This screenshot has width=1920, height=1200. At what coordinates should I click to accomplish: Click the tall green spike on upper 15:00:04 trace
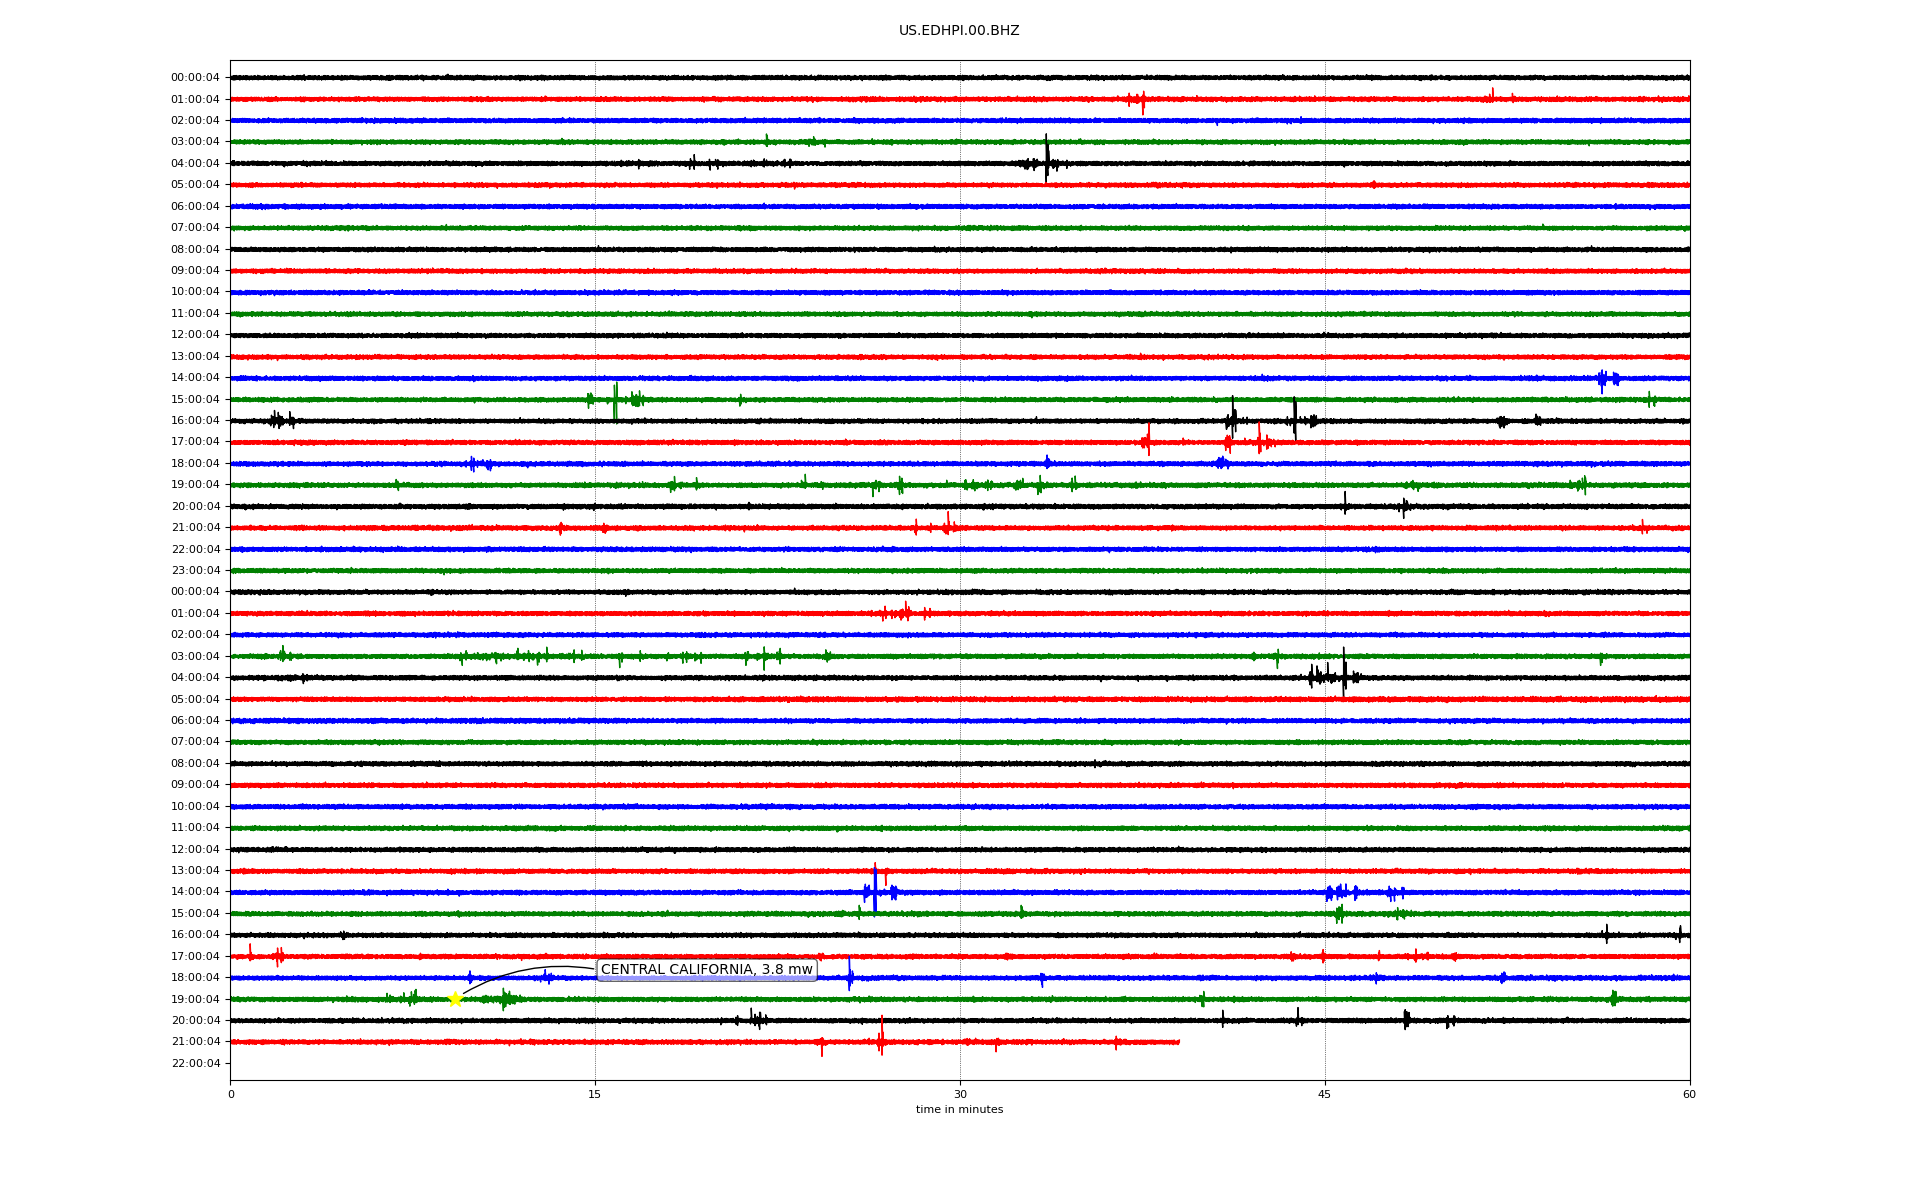coord(615,401)
